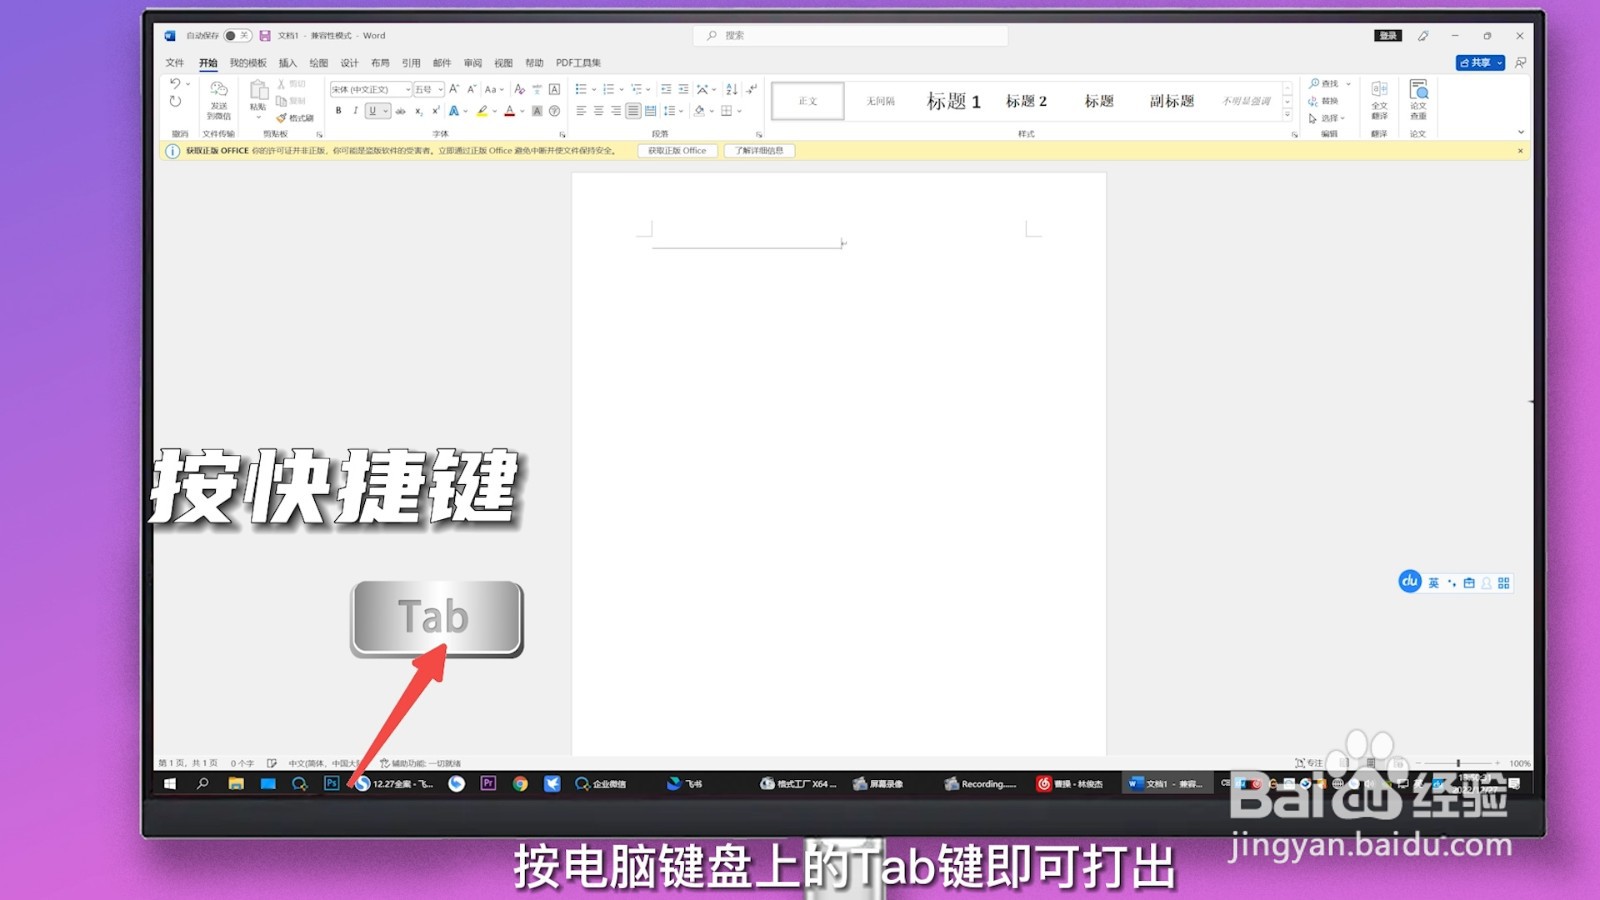Click the Shading paint bucket icon

tap(699, 111)
